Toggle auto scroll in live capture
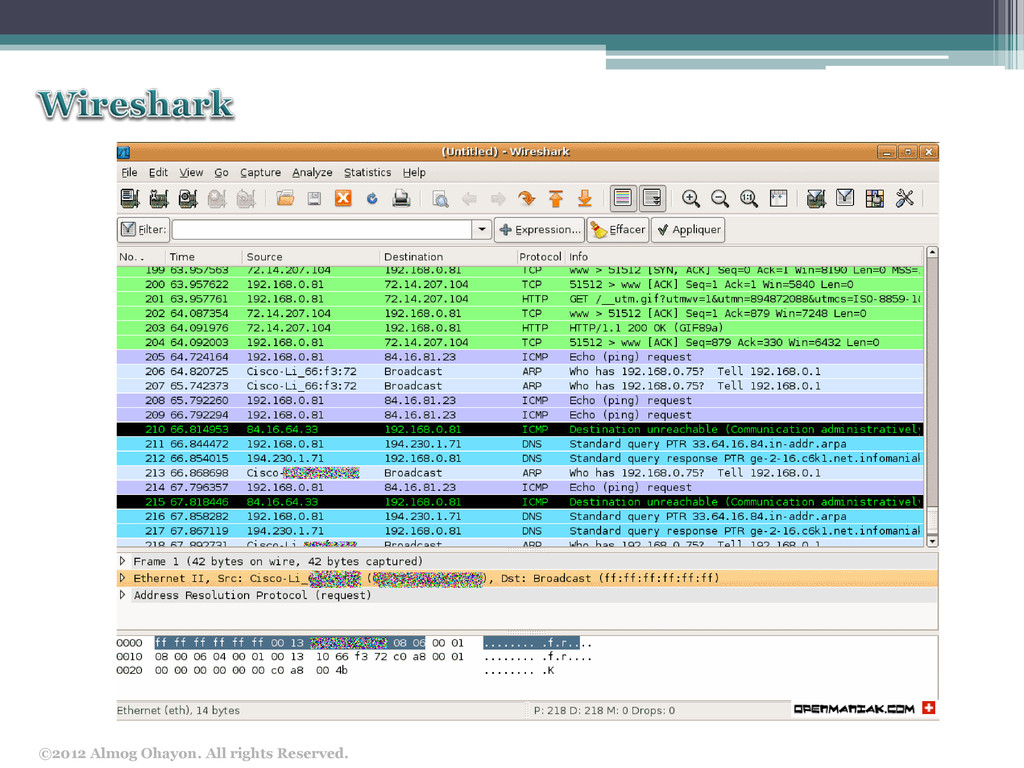Image resolution: width=1024 pixels, height=768 pixels. [652, 198]
